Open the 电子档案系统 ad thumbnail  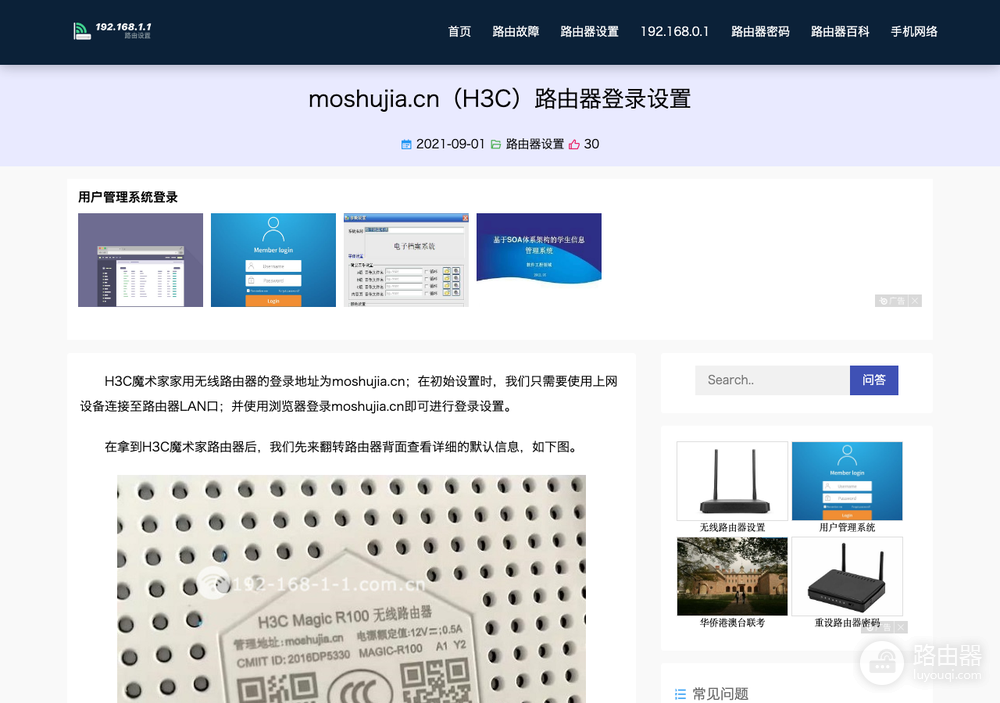[x=406, y=260]
